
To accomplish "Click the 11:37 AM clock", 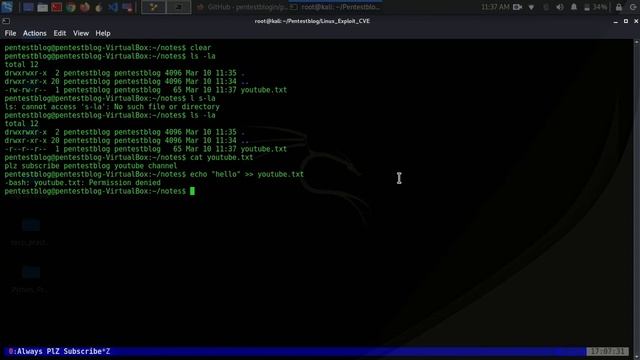I will (x=495, y=7).
